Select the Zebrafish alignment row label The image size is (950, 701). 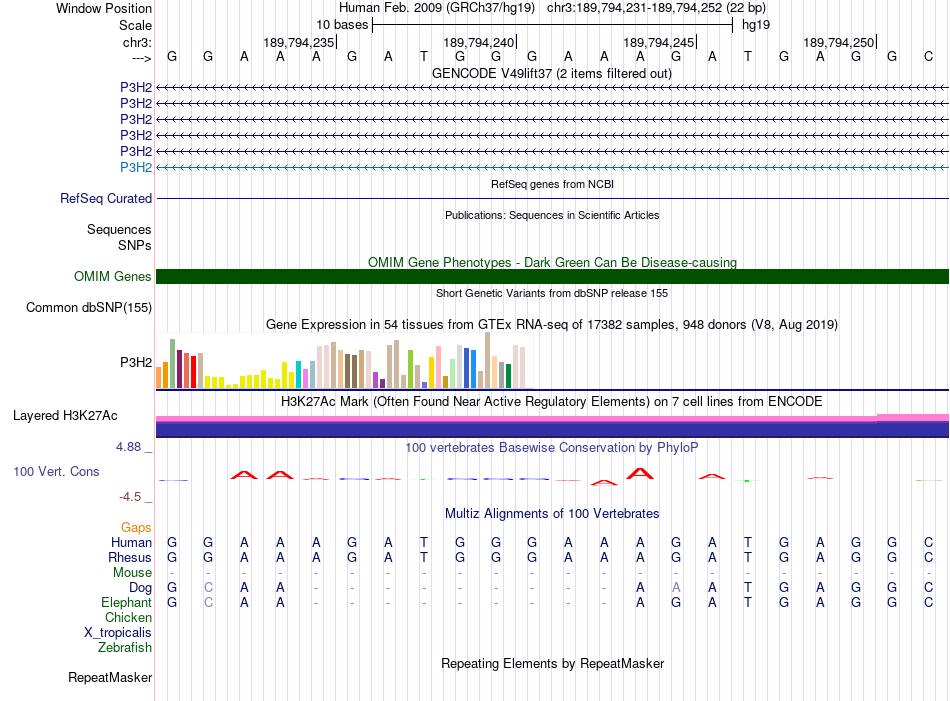pos(125,648)
